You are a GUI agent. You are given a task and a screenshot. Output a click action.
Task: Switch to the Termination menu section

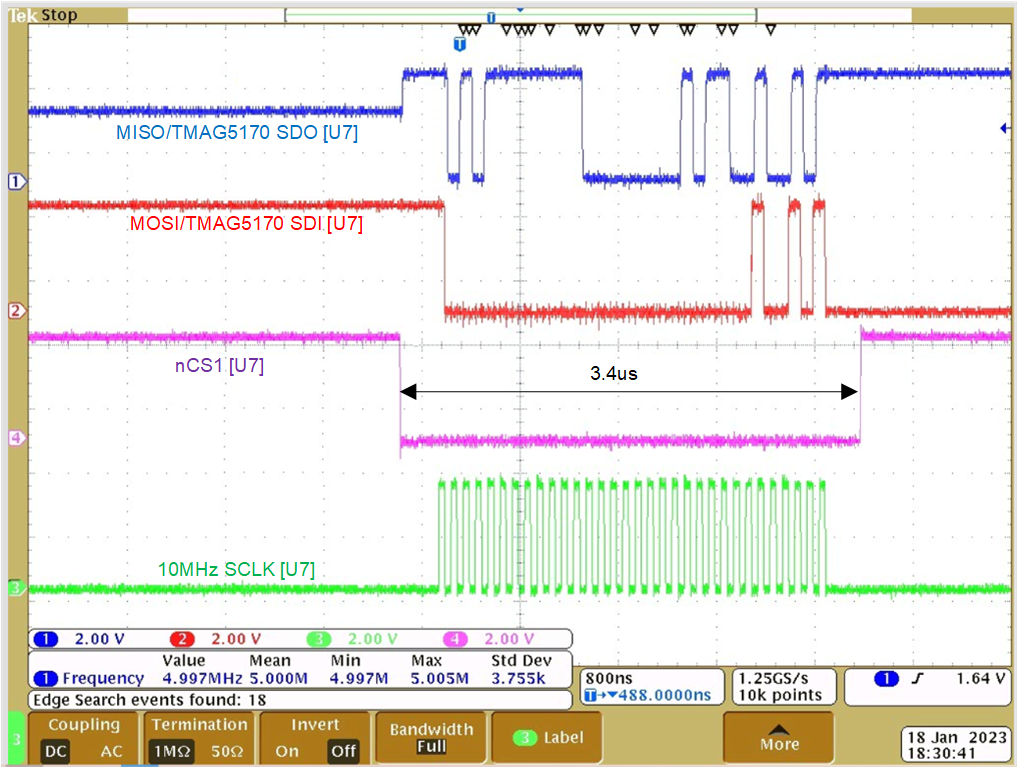[198, 724]
